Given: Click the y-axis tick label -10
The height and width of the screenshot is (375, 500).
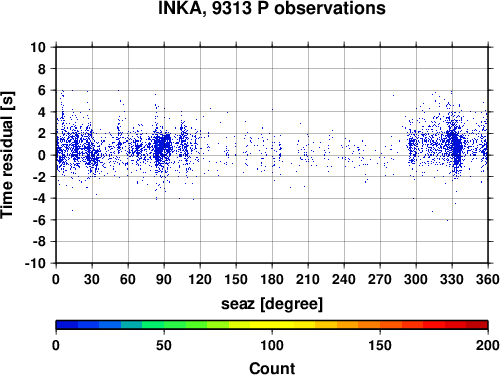Looking at the screenshot, I should (35, 263).
